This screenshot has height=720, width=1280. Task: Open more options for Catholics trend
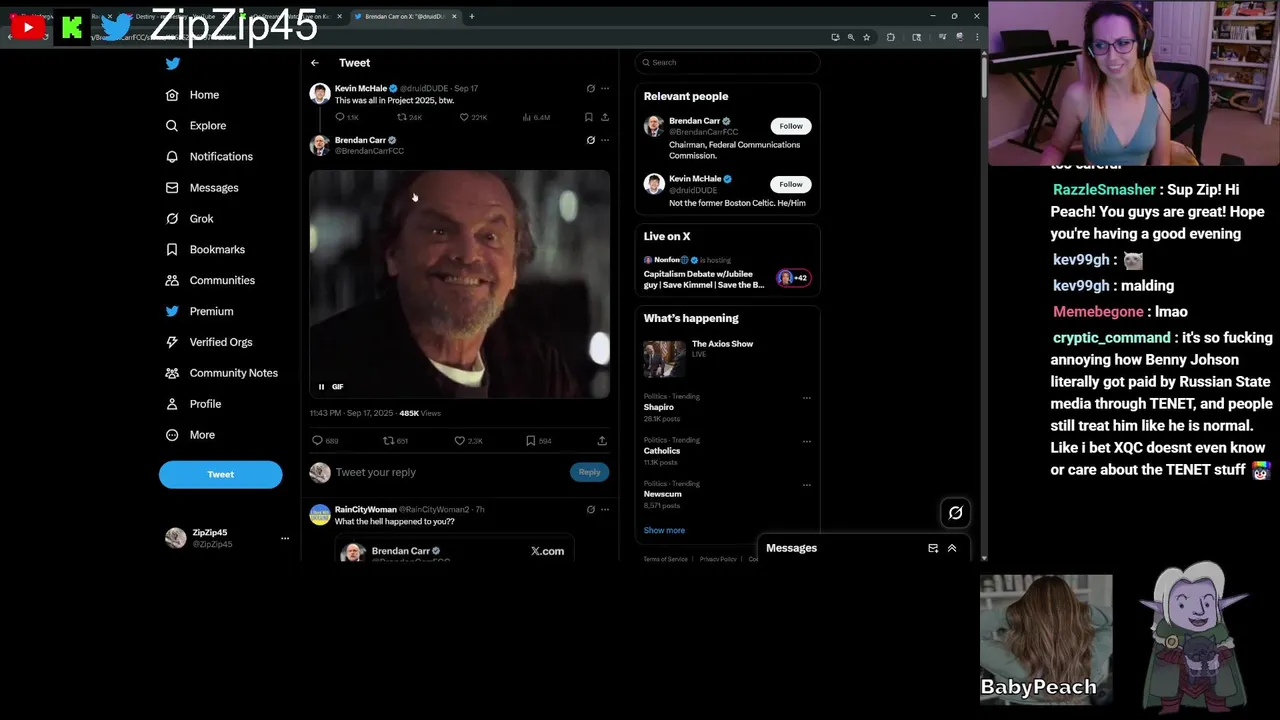coord(806,441)
